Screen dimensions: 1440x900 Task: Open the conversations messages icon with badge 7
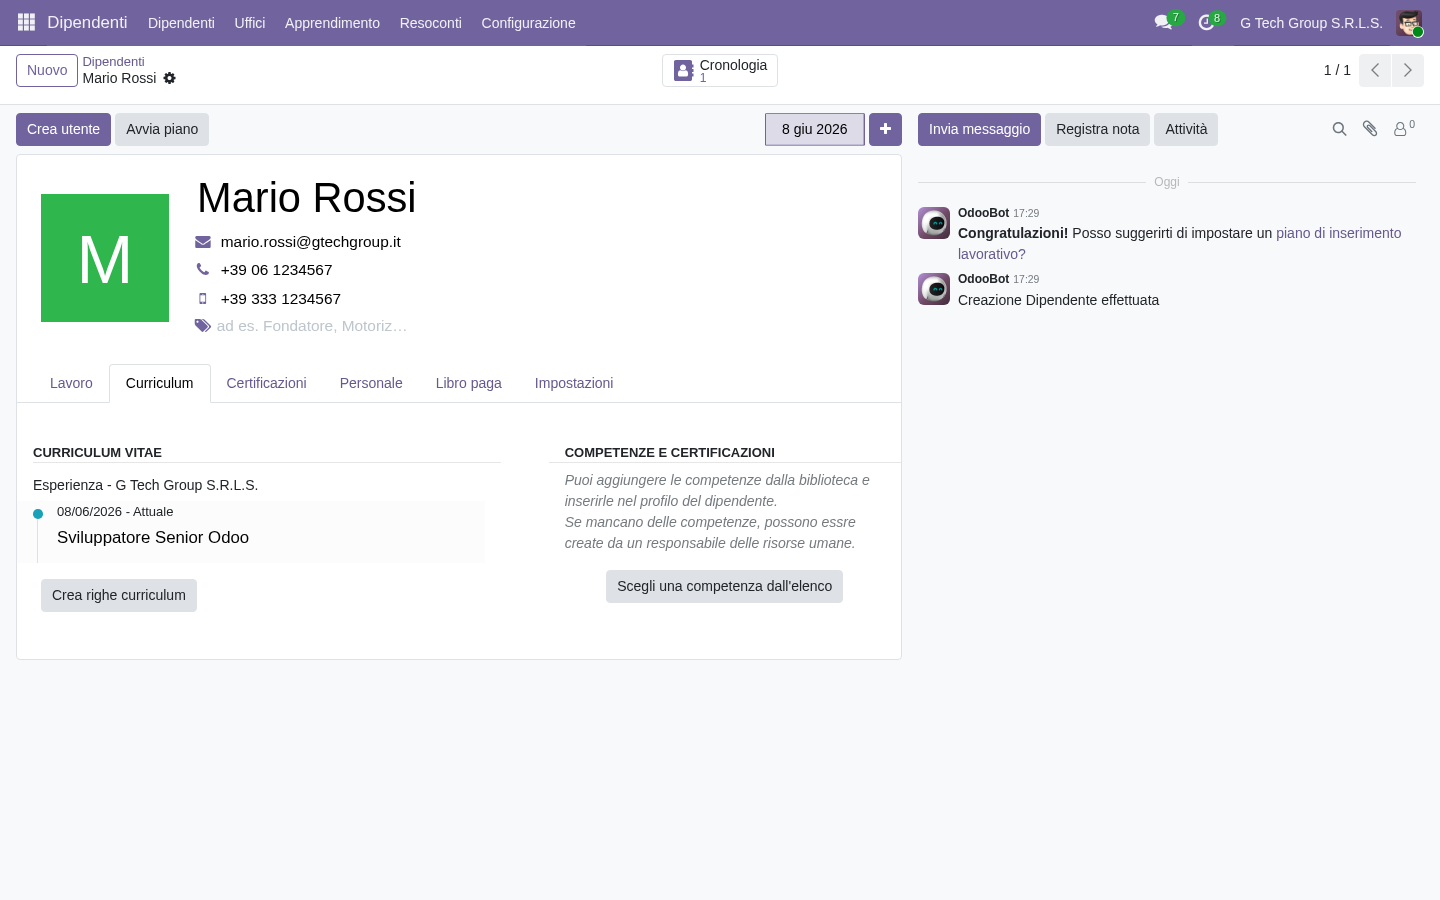point(1164,22)
